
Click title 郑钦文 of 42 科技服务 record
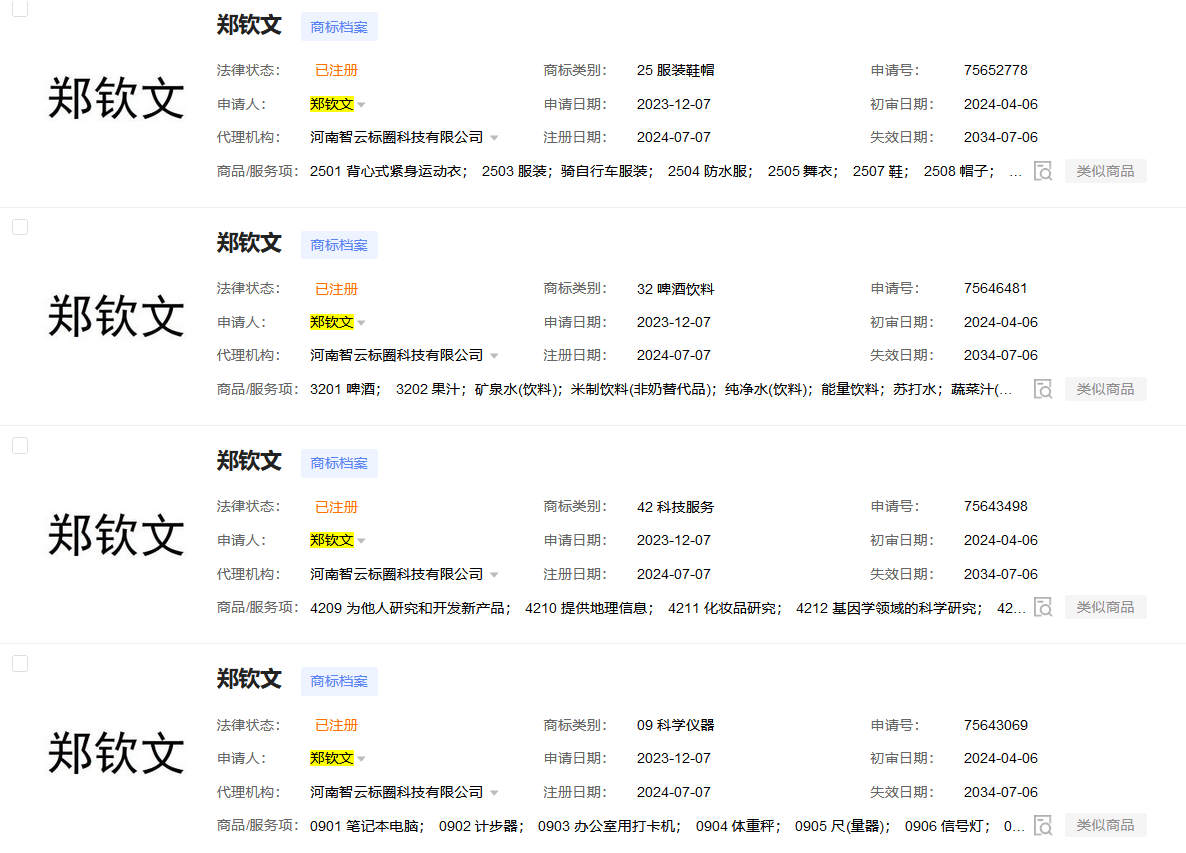pos(249,461)
